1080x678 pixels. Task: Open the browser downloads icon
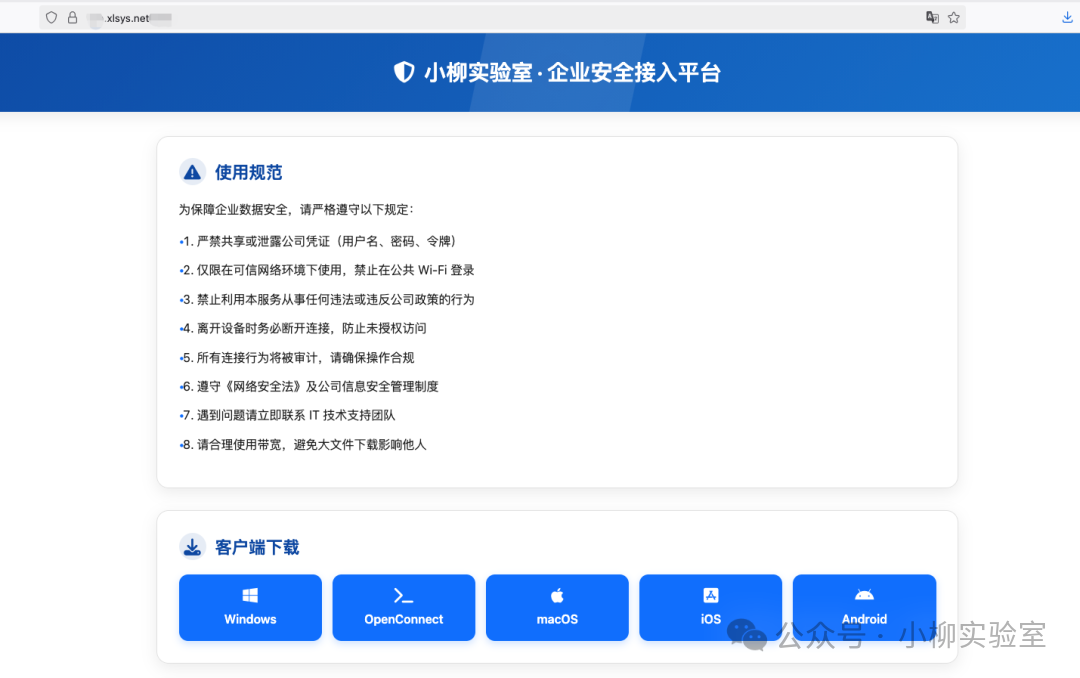click(1067, 17)
